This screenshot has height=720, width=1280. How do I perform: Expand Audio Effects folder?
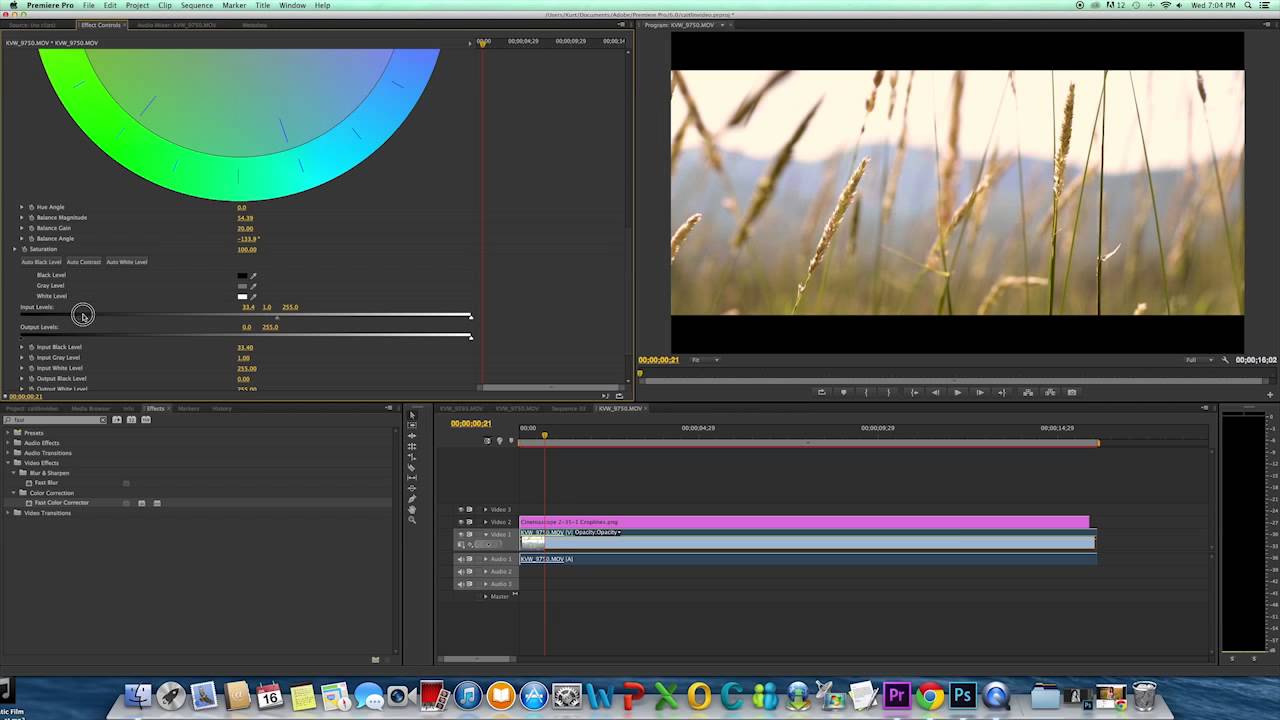pyautogui.click(x=8, y=443)
